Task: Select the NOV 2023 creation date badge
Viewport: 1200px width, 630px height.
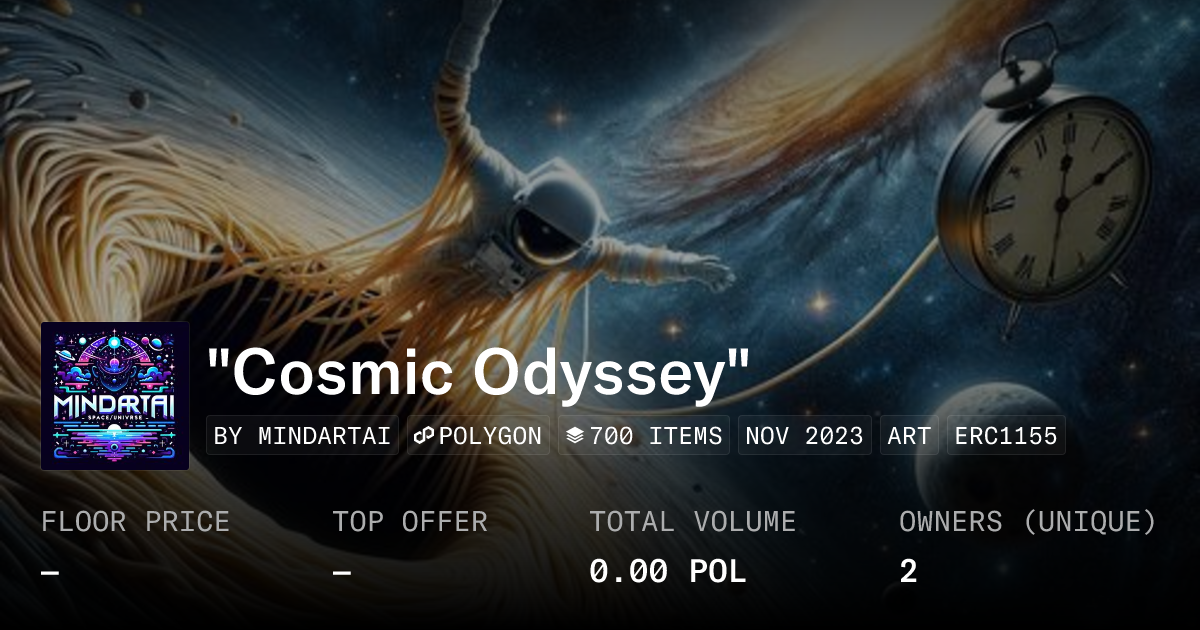Action: coord(804,436)
